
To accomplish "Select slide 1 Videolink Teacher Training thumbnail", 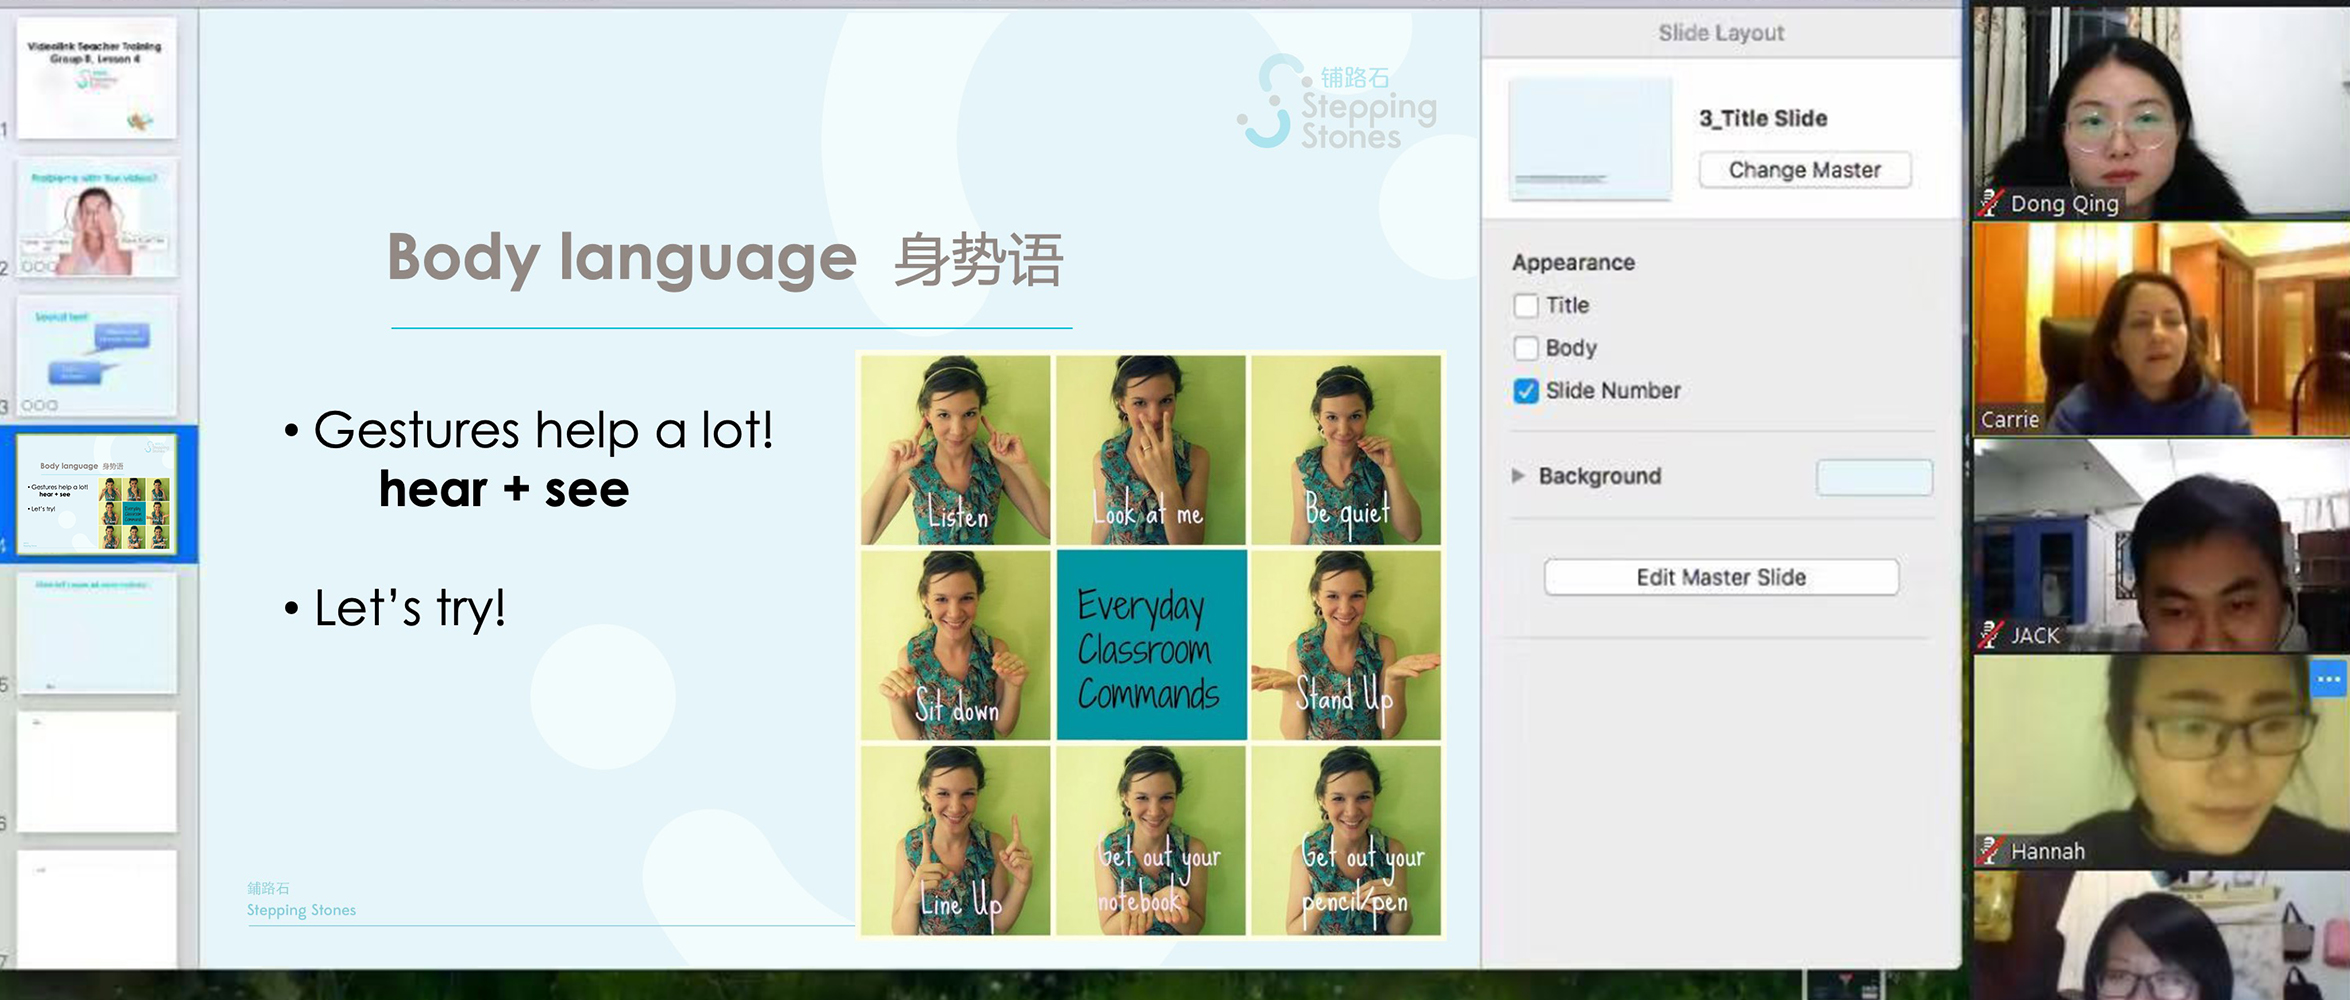I will pyautogui.click(x=96, y=79).
